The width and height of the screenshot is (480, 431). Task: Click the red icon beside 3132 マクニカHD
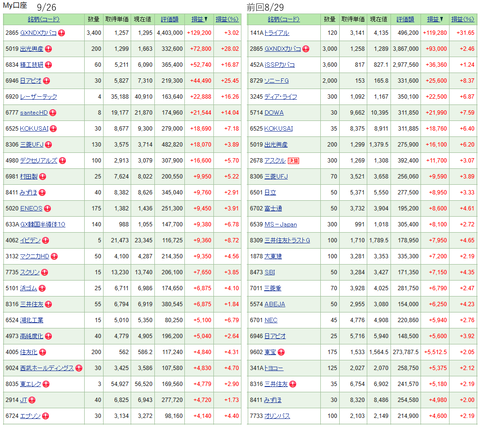tap(54, 256)
